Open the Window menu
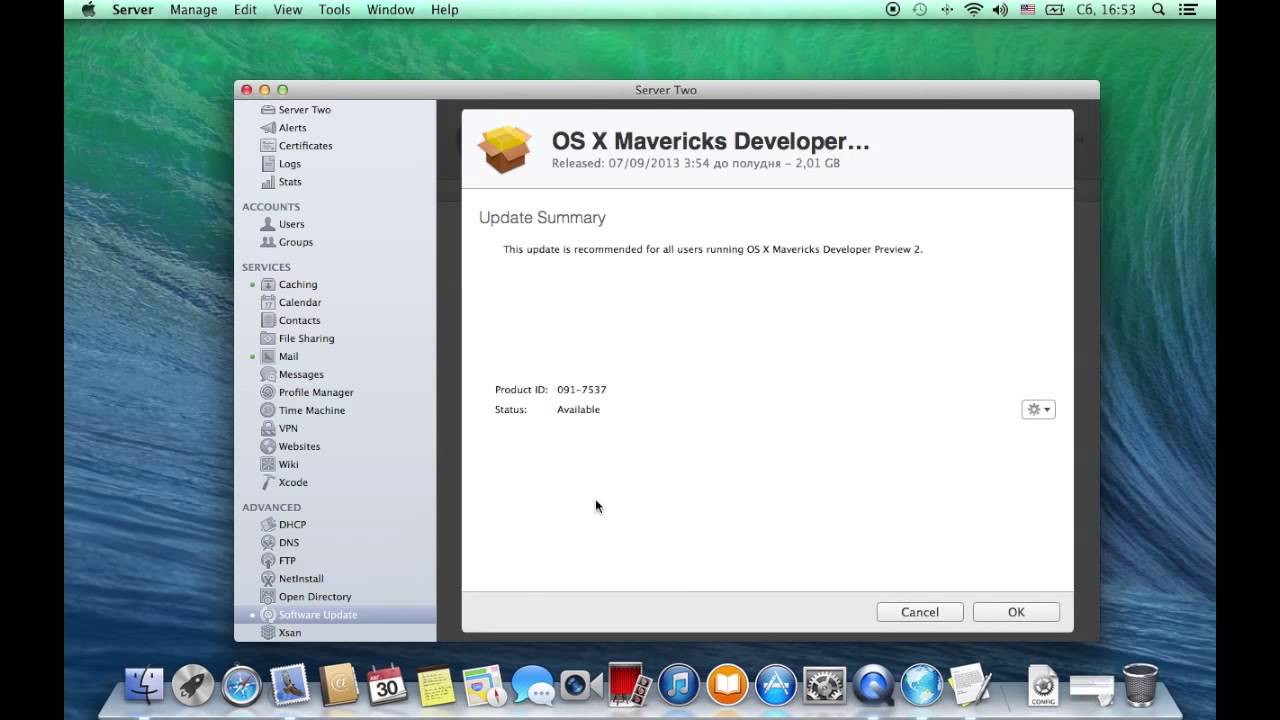1280x720 pixels. click(x=391, y=9)
